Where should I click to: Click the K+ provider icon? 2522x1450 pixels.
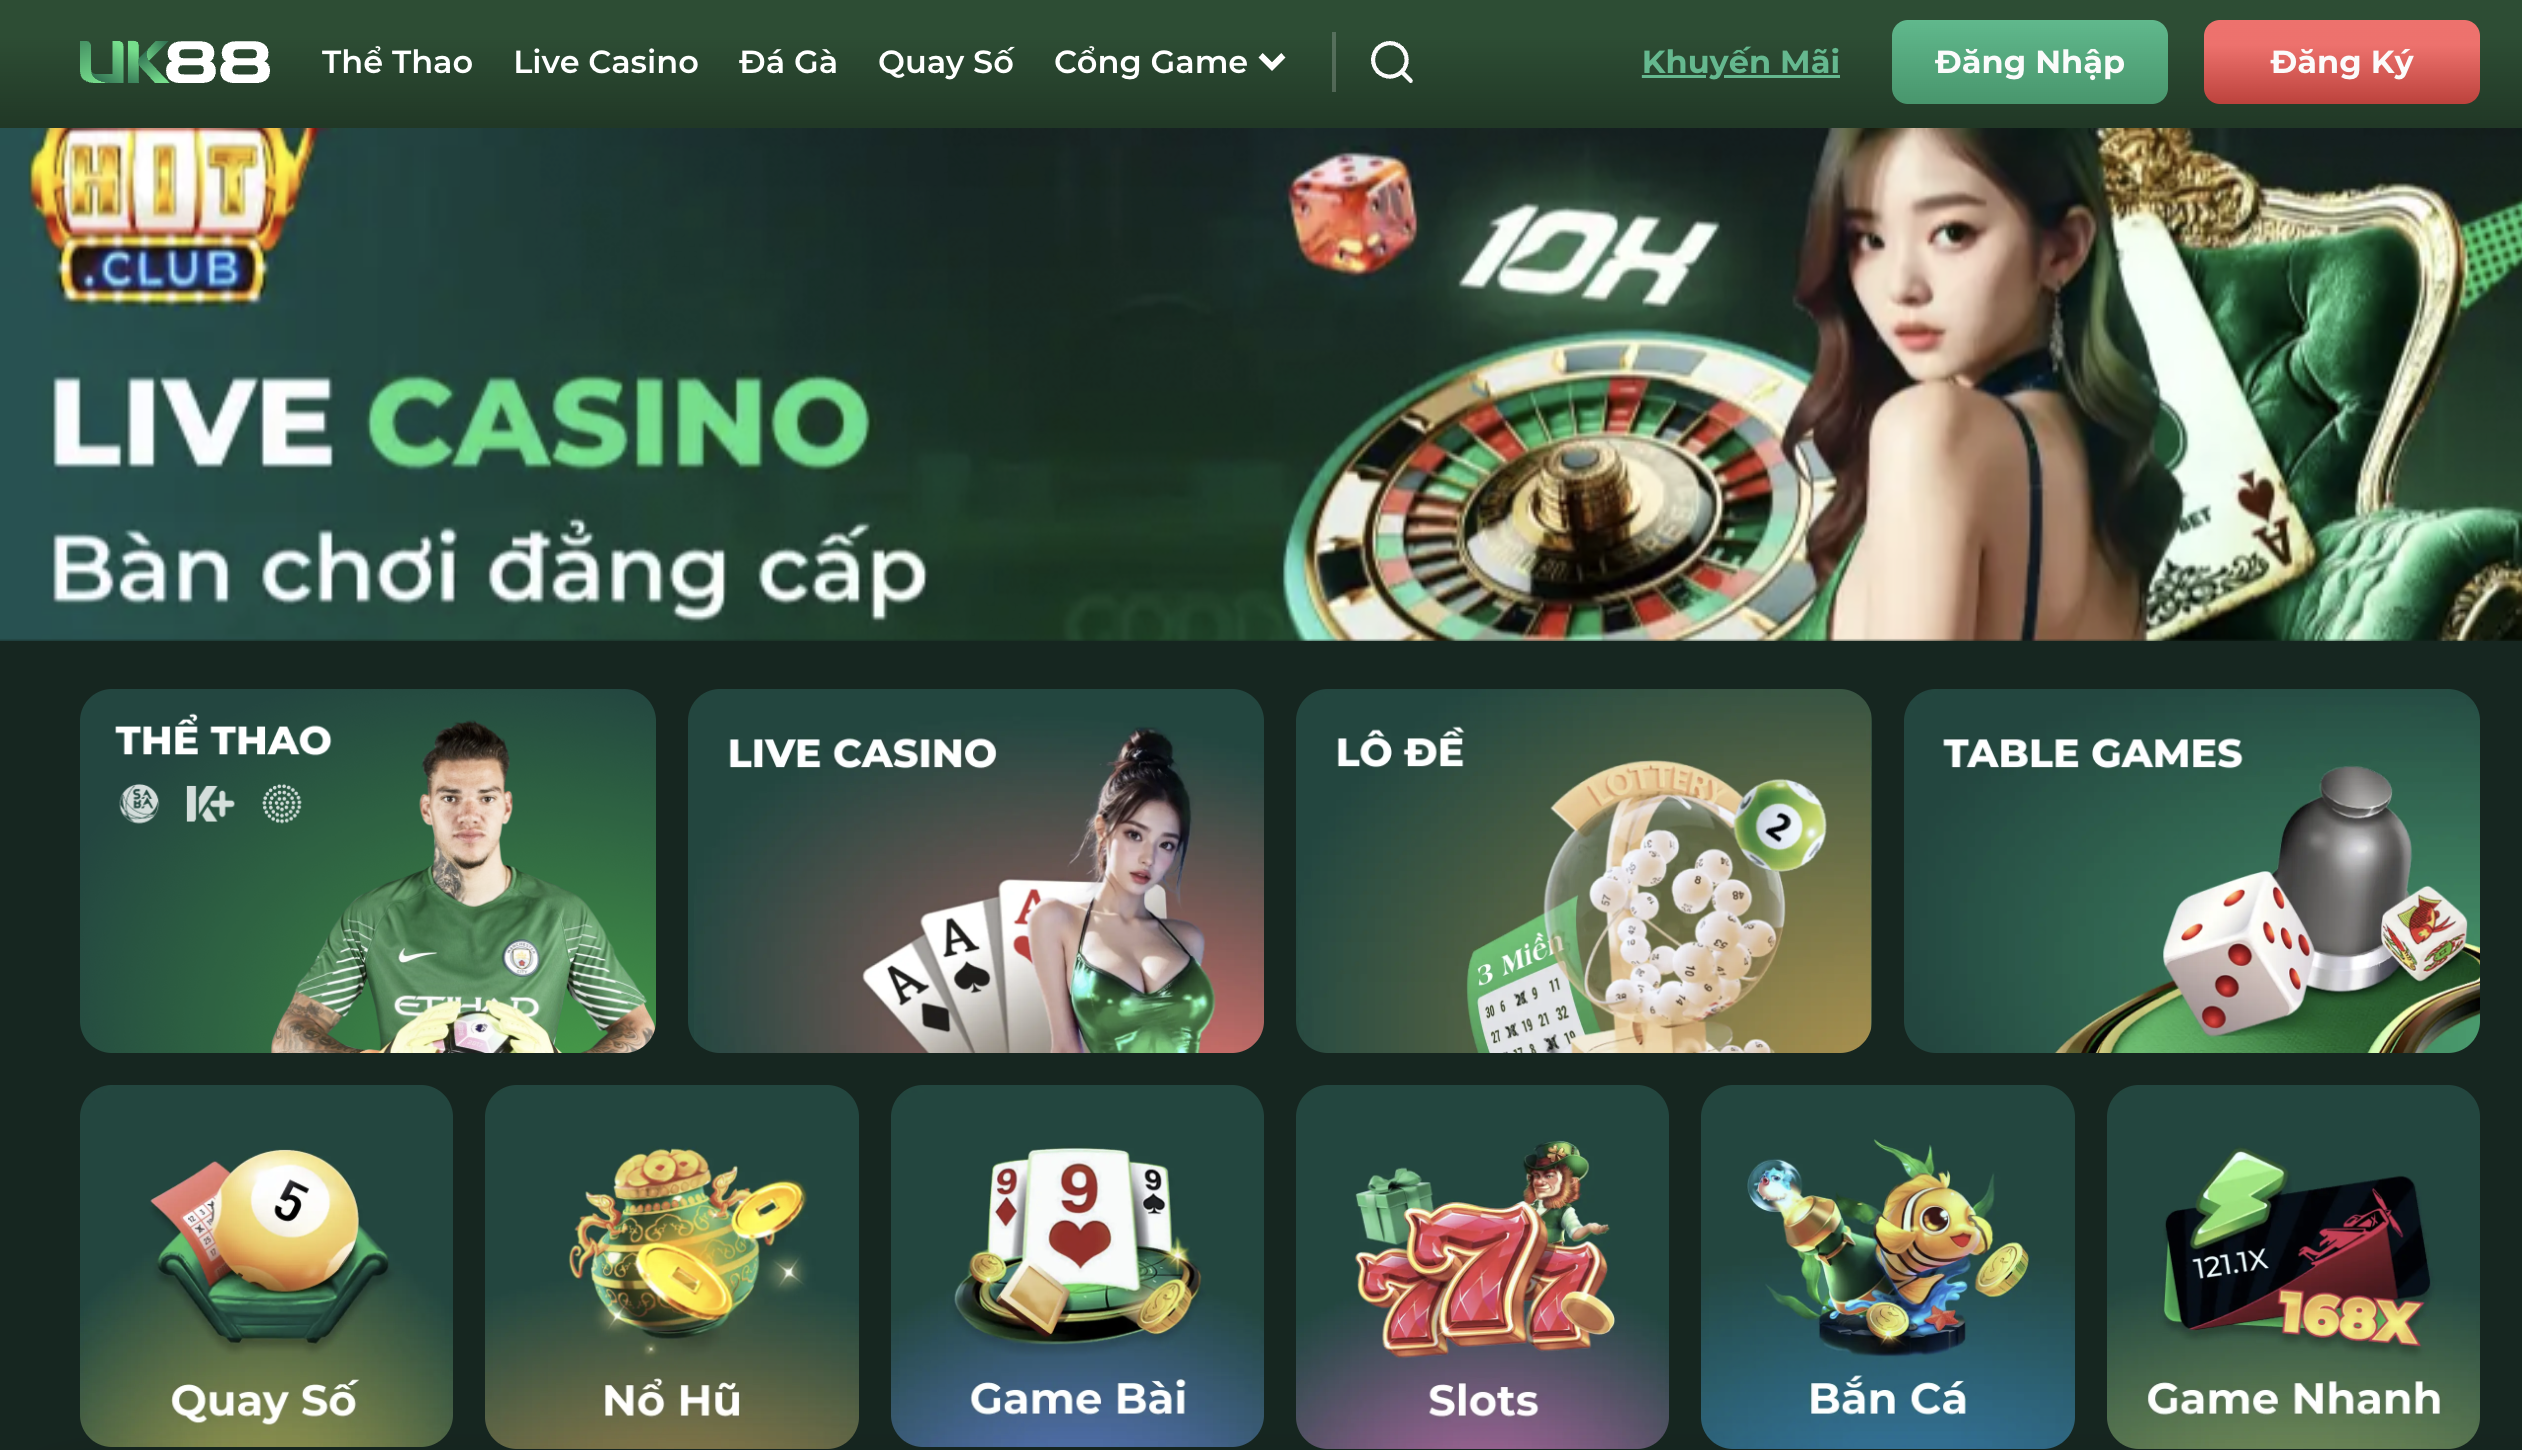[x=210, y=803]
